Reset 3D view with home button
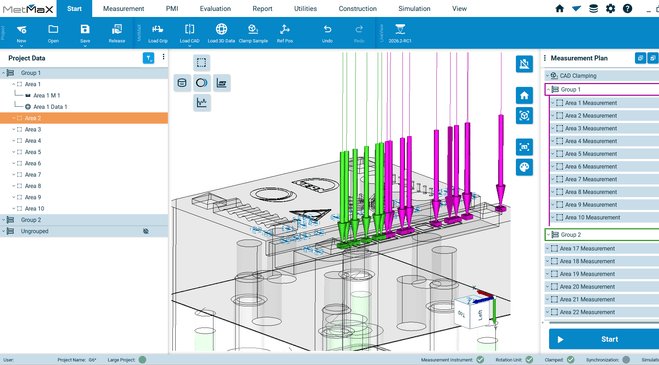The image size is (659, 365). tap(524, 95)
